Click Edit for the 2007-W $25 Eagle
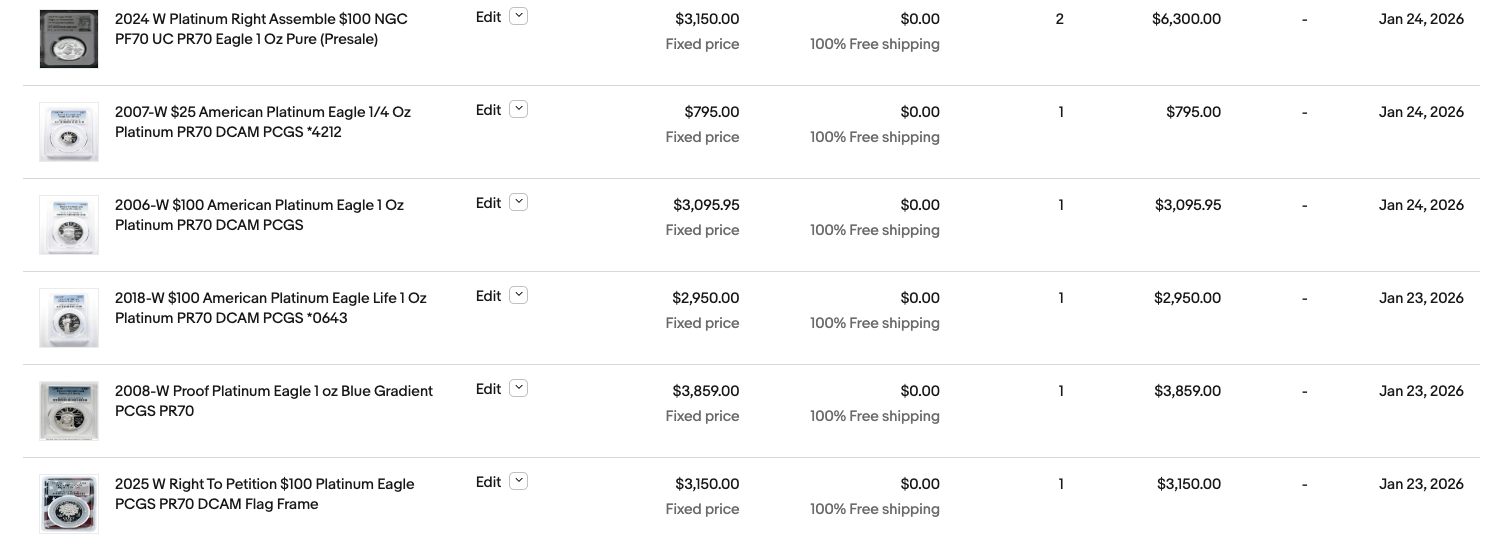This screenshot has height=549, width=1499. pyautogui.click(x=488, y=110)
